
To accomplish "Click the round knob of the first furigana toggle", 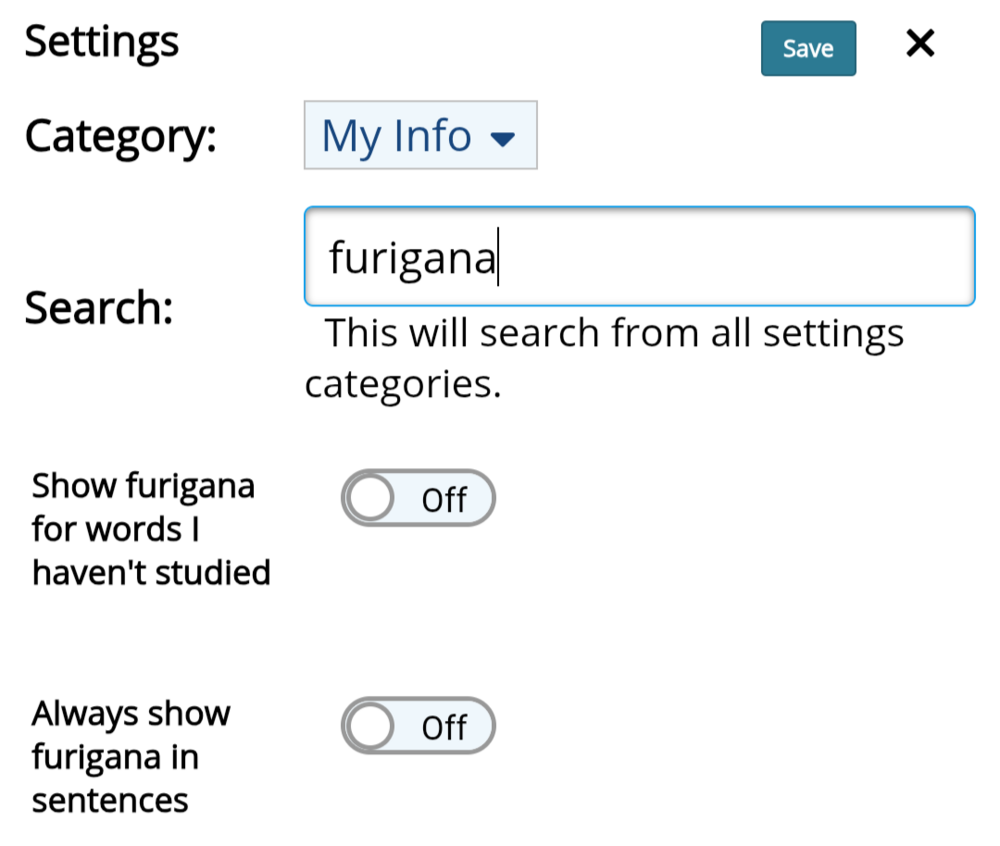I will 371,498.
